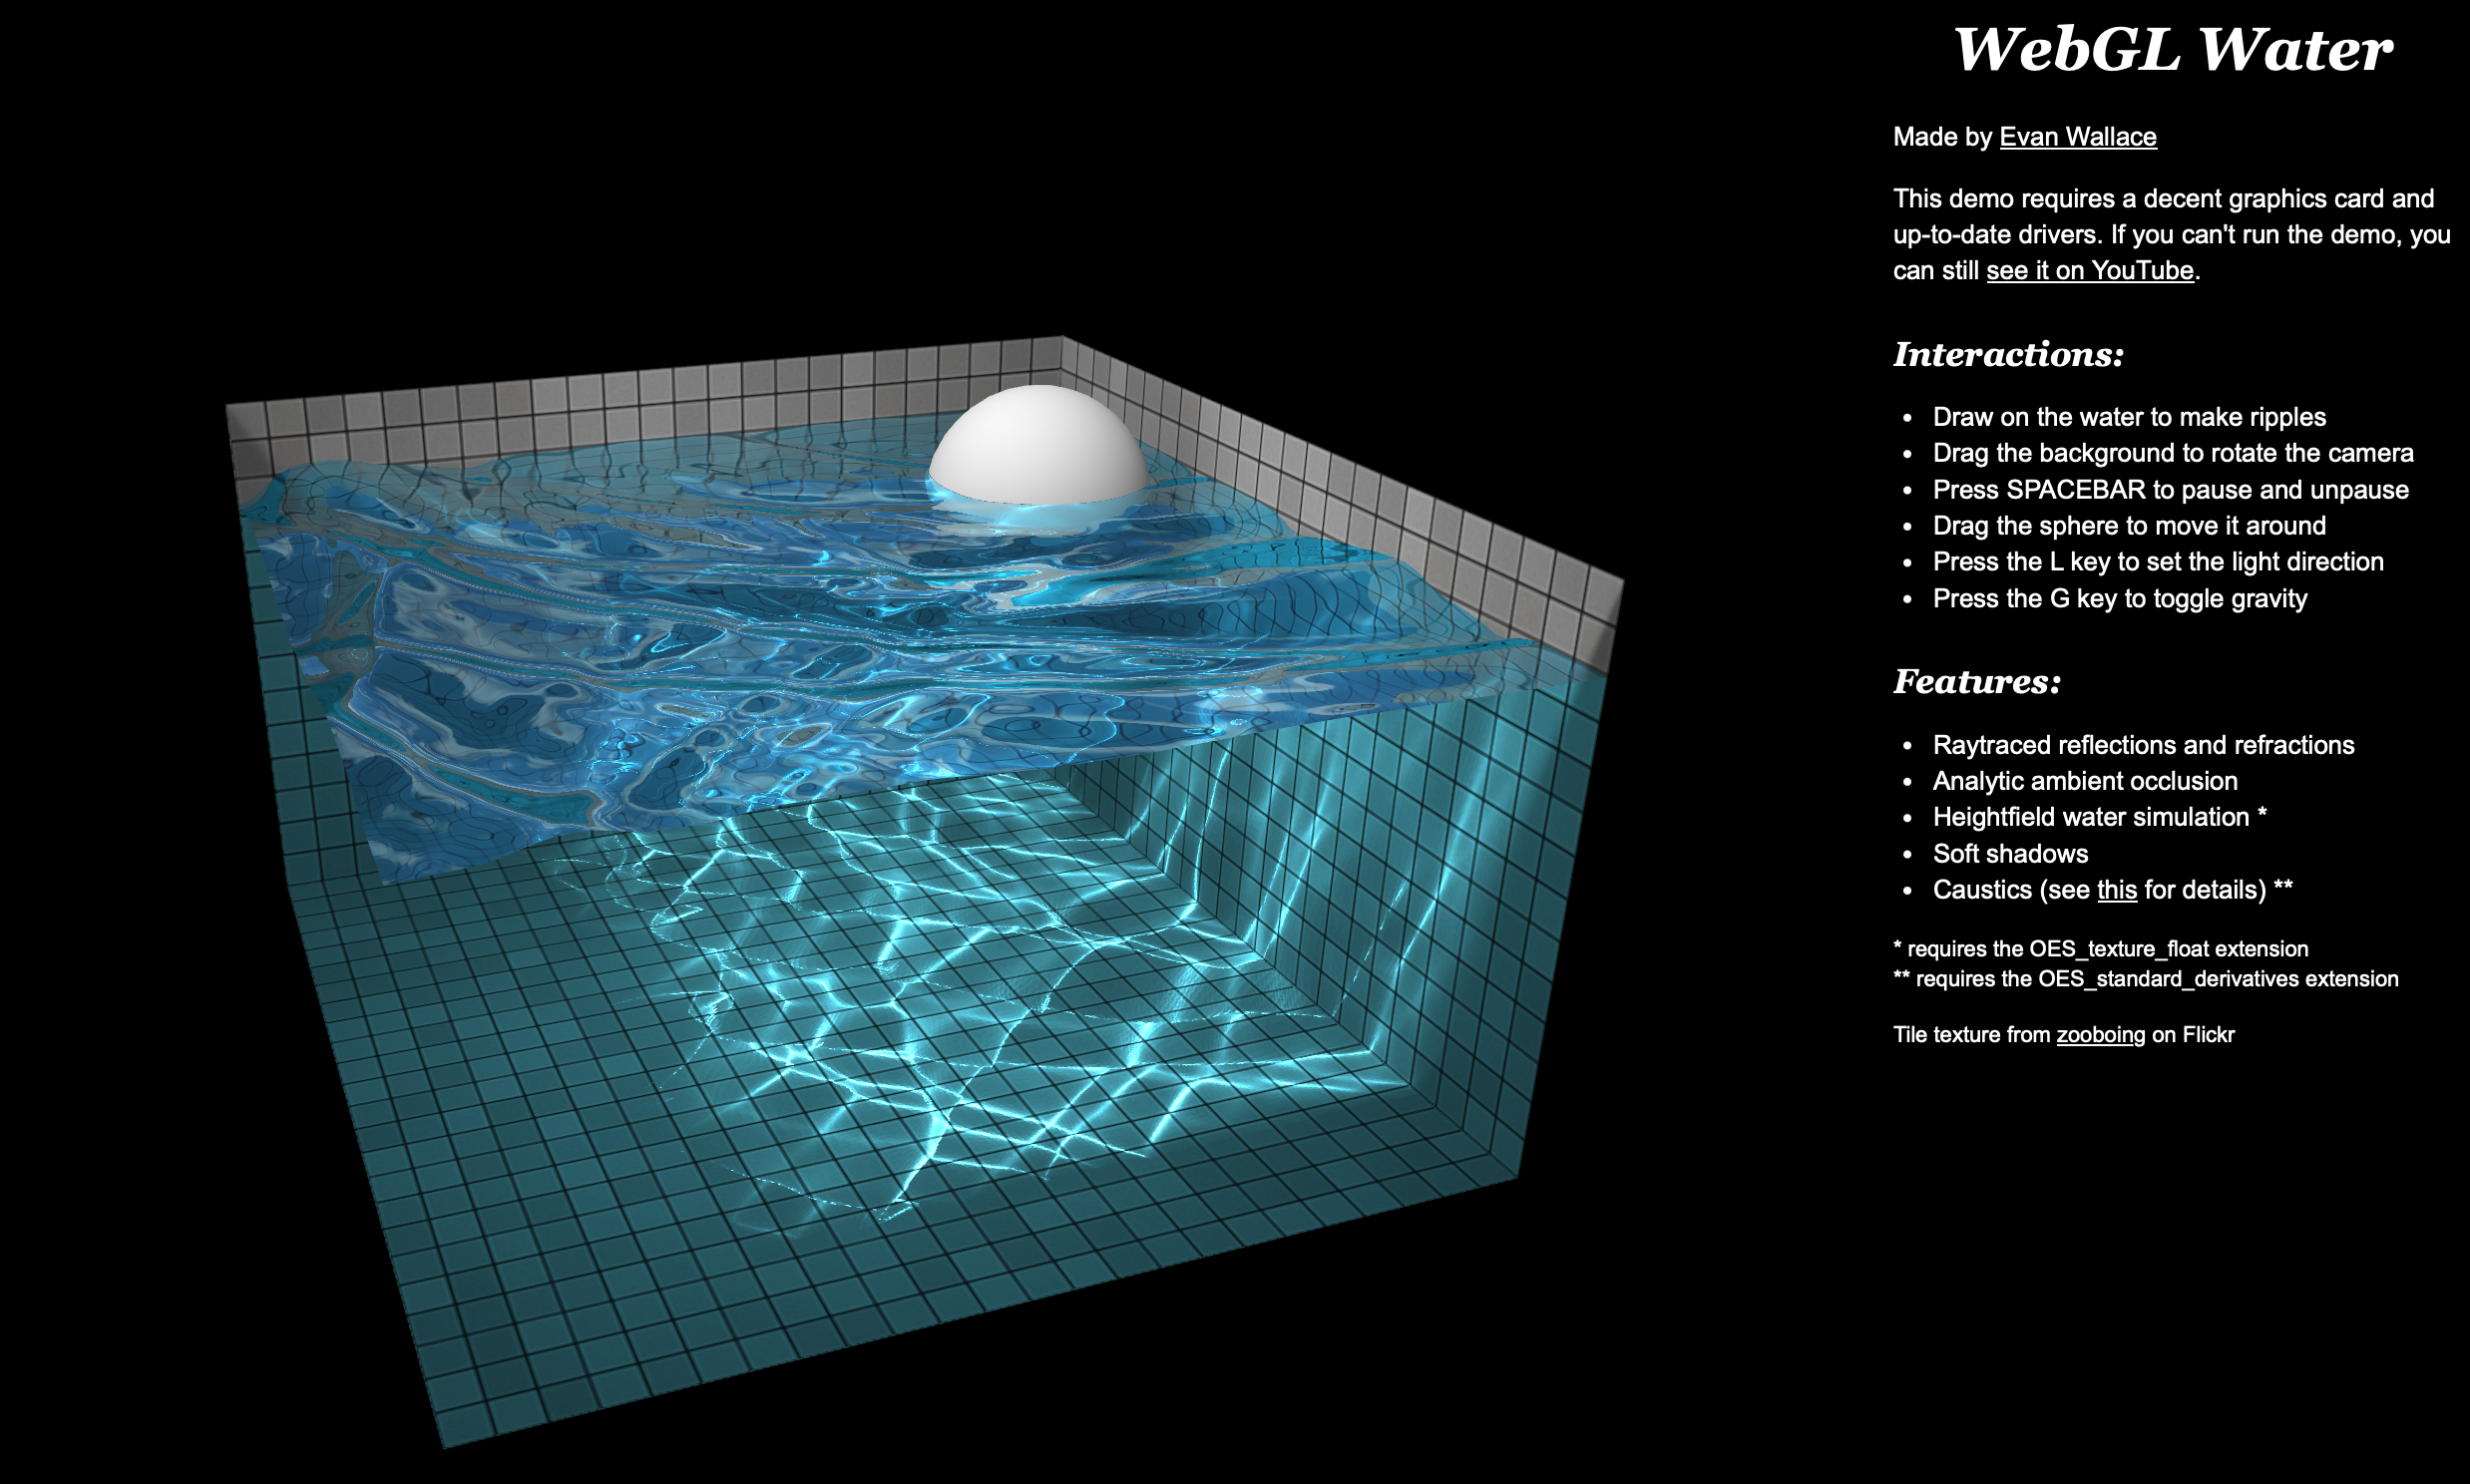Click 'Press the G key to toggle gravity'
The image size is (2470, 1484).
[x=2119, y=599]
